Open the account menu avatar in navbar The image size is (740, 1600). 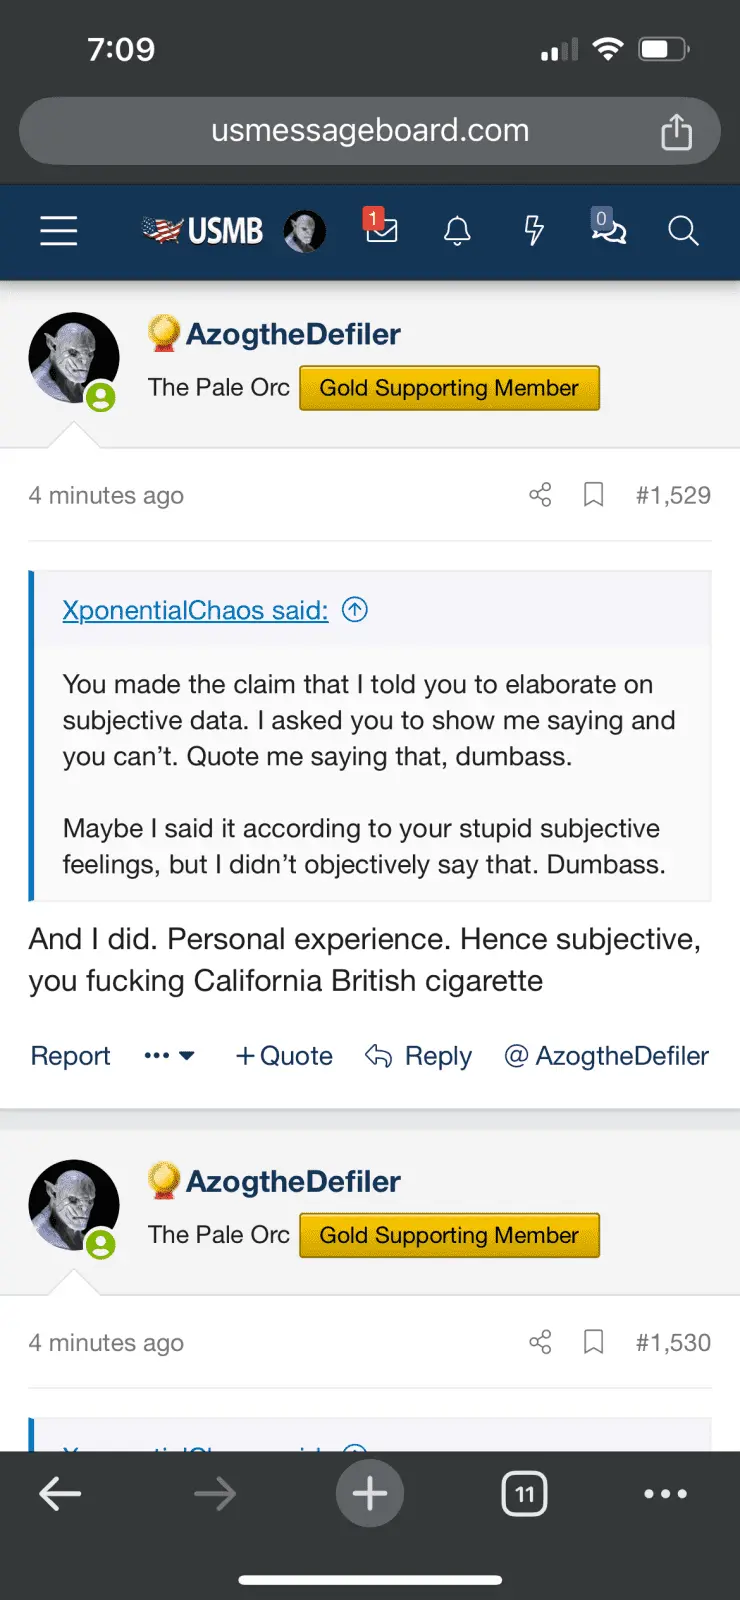[304, 231]
